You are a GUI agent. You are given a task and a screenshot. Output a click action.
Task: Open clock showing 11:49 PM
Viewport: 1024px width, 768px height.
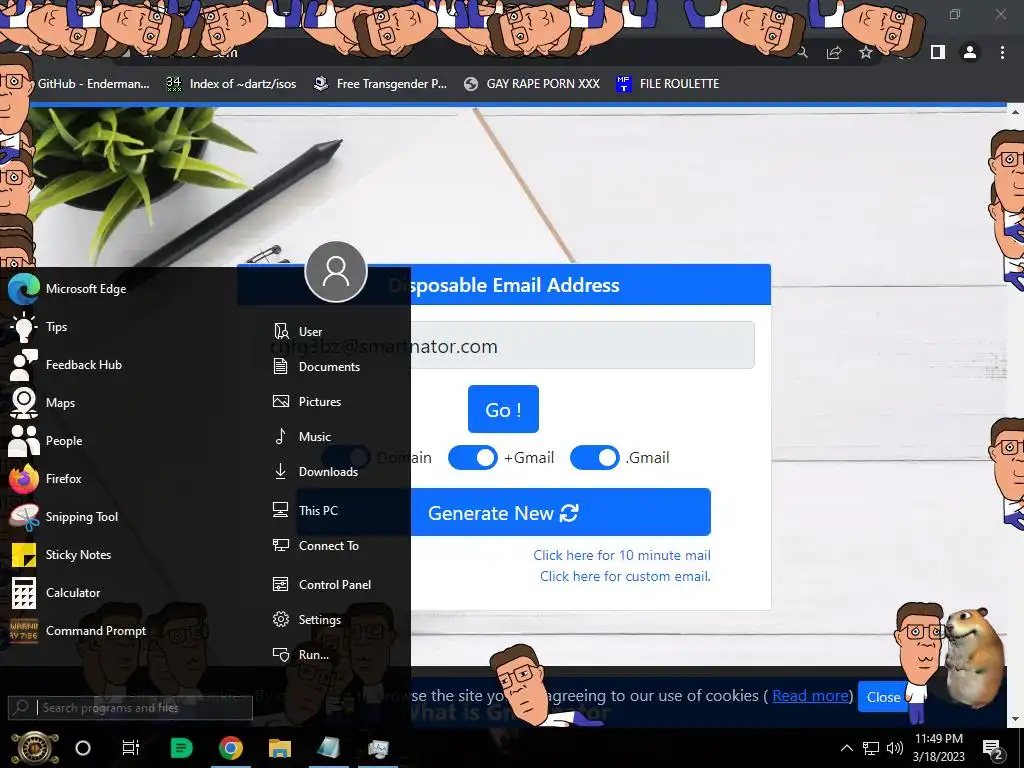tap(938, 748)
